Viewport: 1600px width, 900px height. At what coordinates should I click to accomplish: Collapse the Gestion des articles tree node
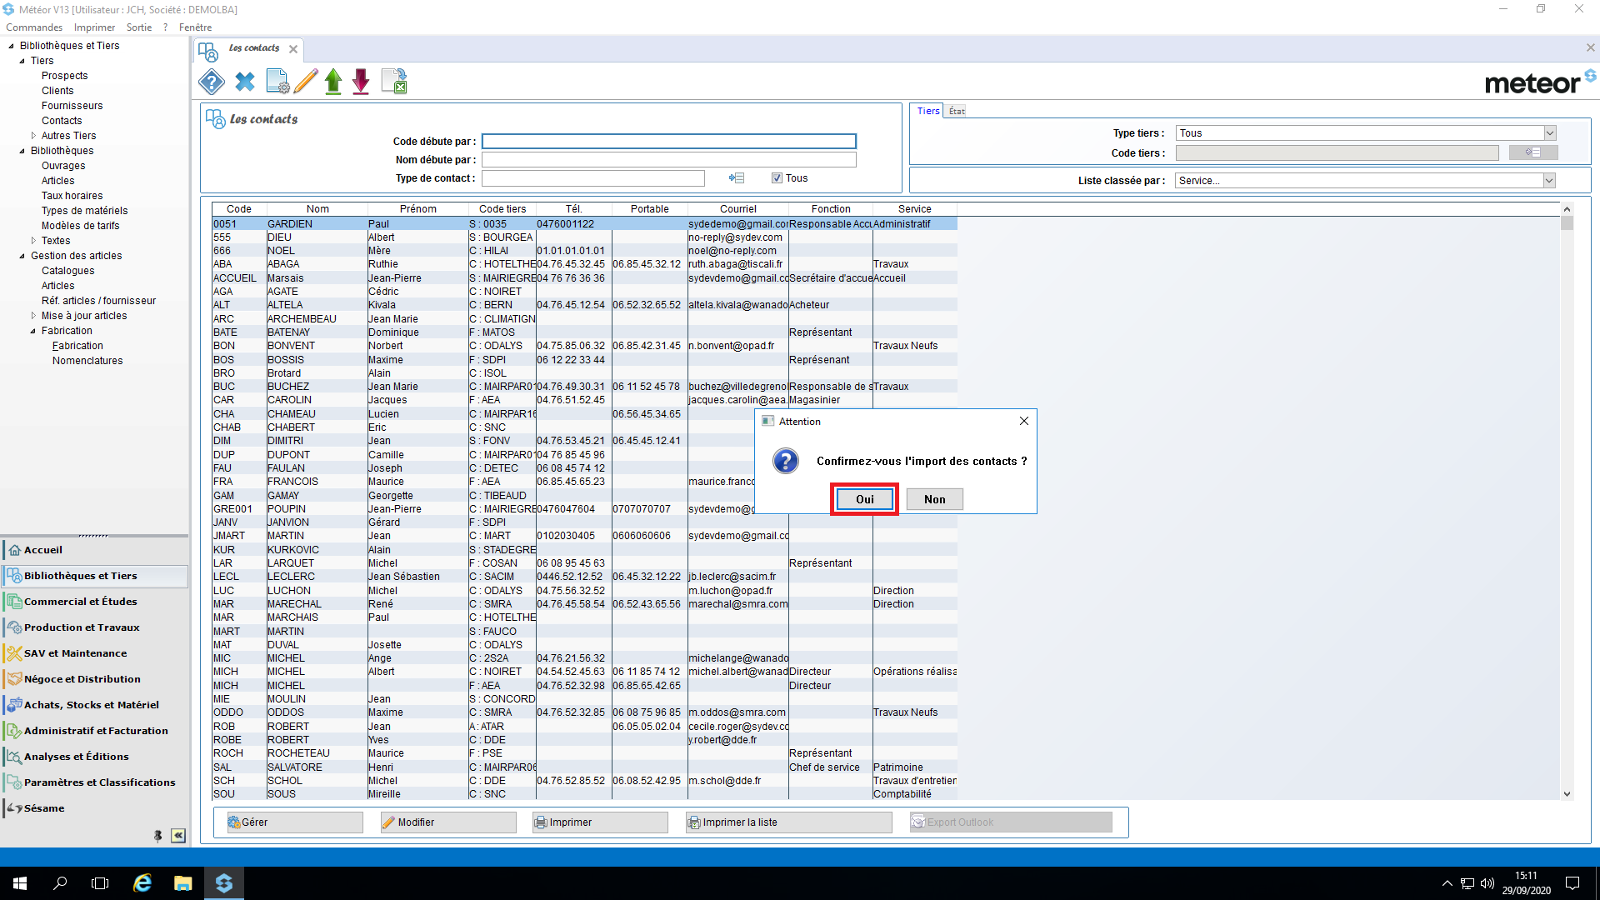[x=22, y=256]
